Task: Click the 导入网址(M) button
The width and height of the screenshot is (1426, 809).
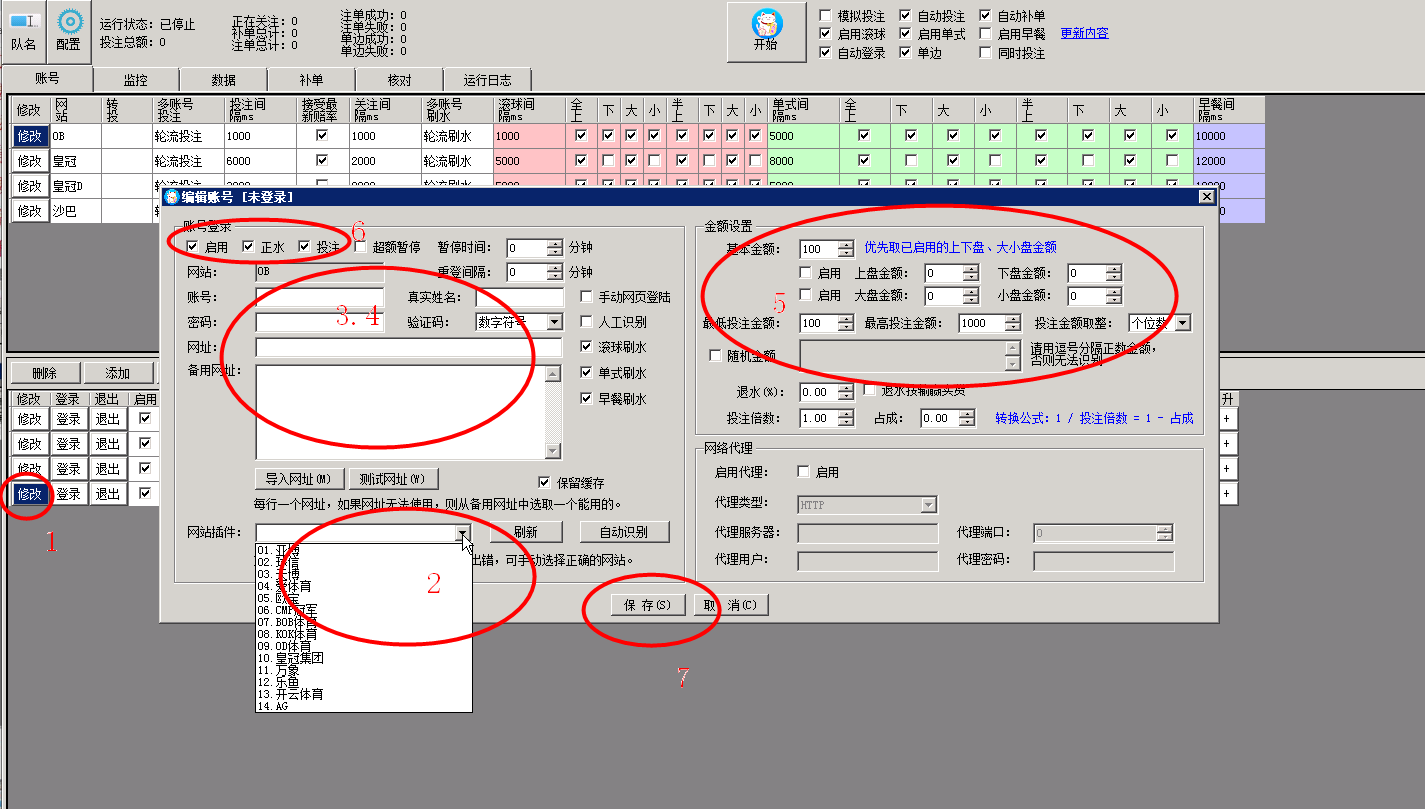Action: [x=299, y=478]
